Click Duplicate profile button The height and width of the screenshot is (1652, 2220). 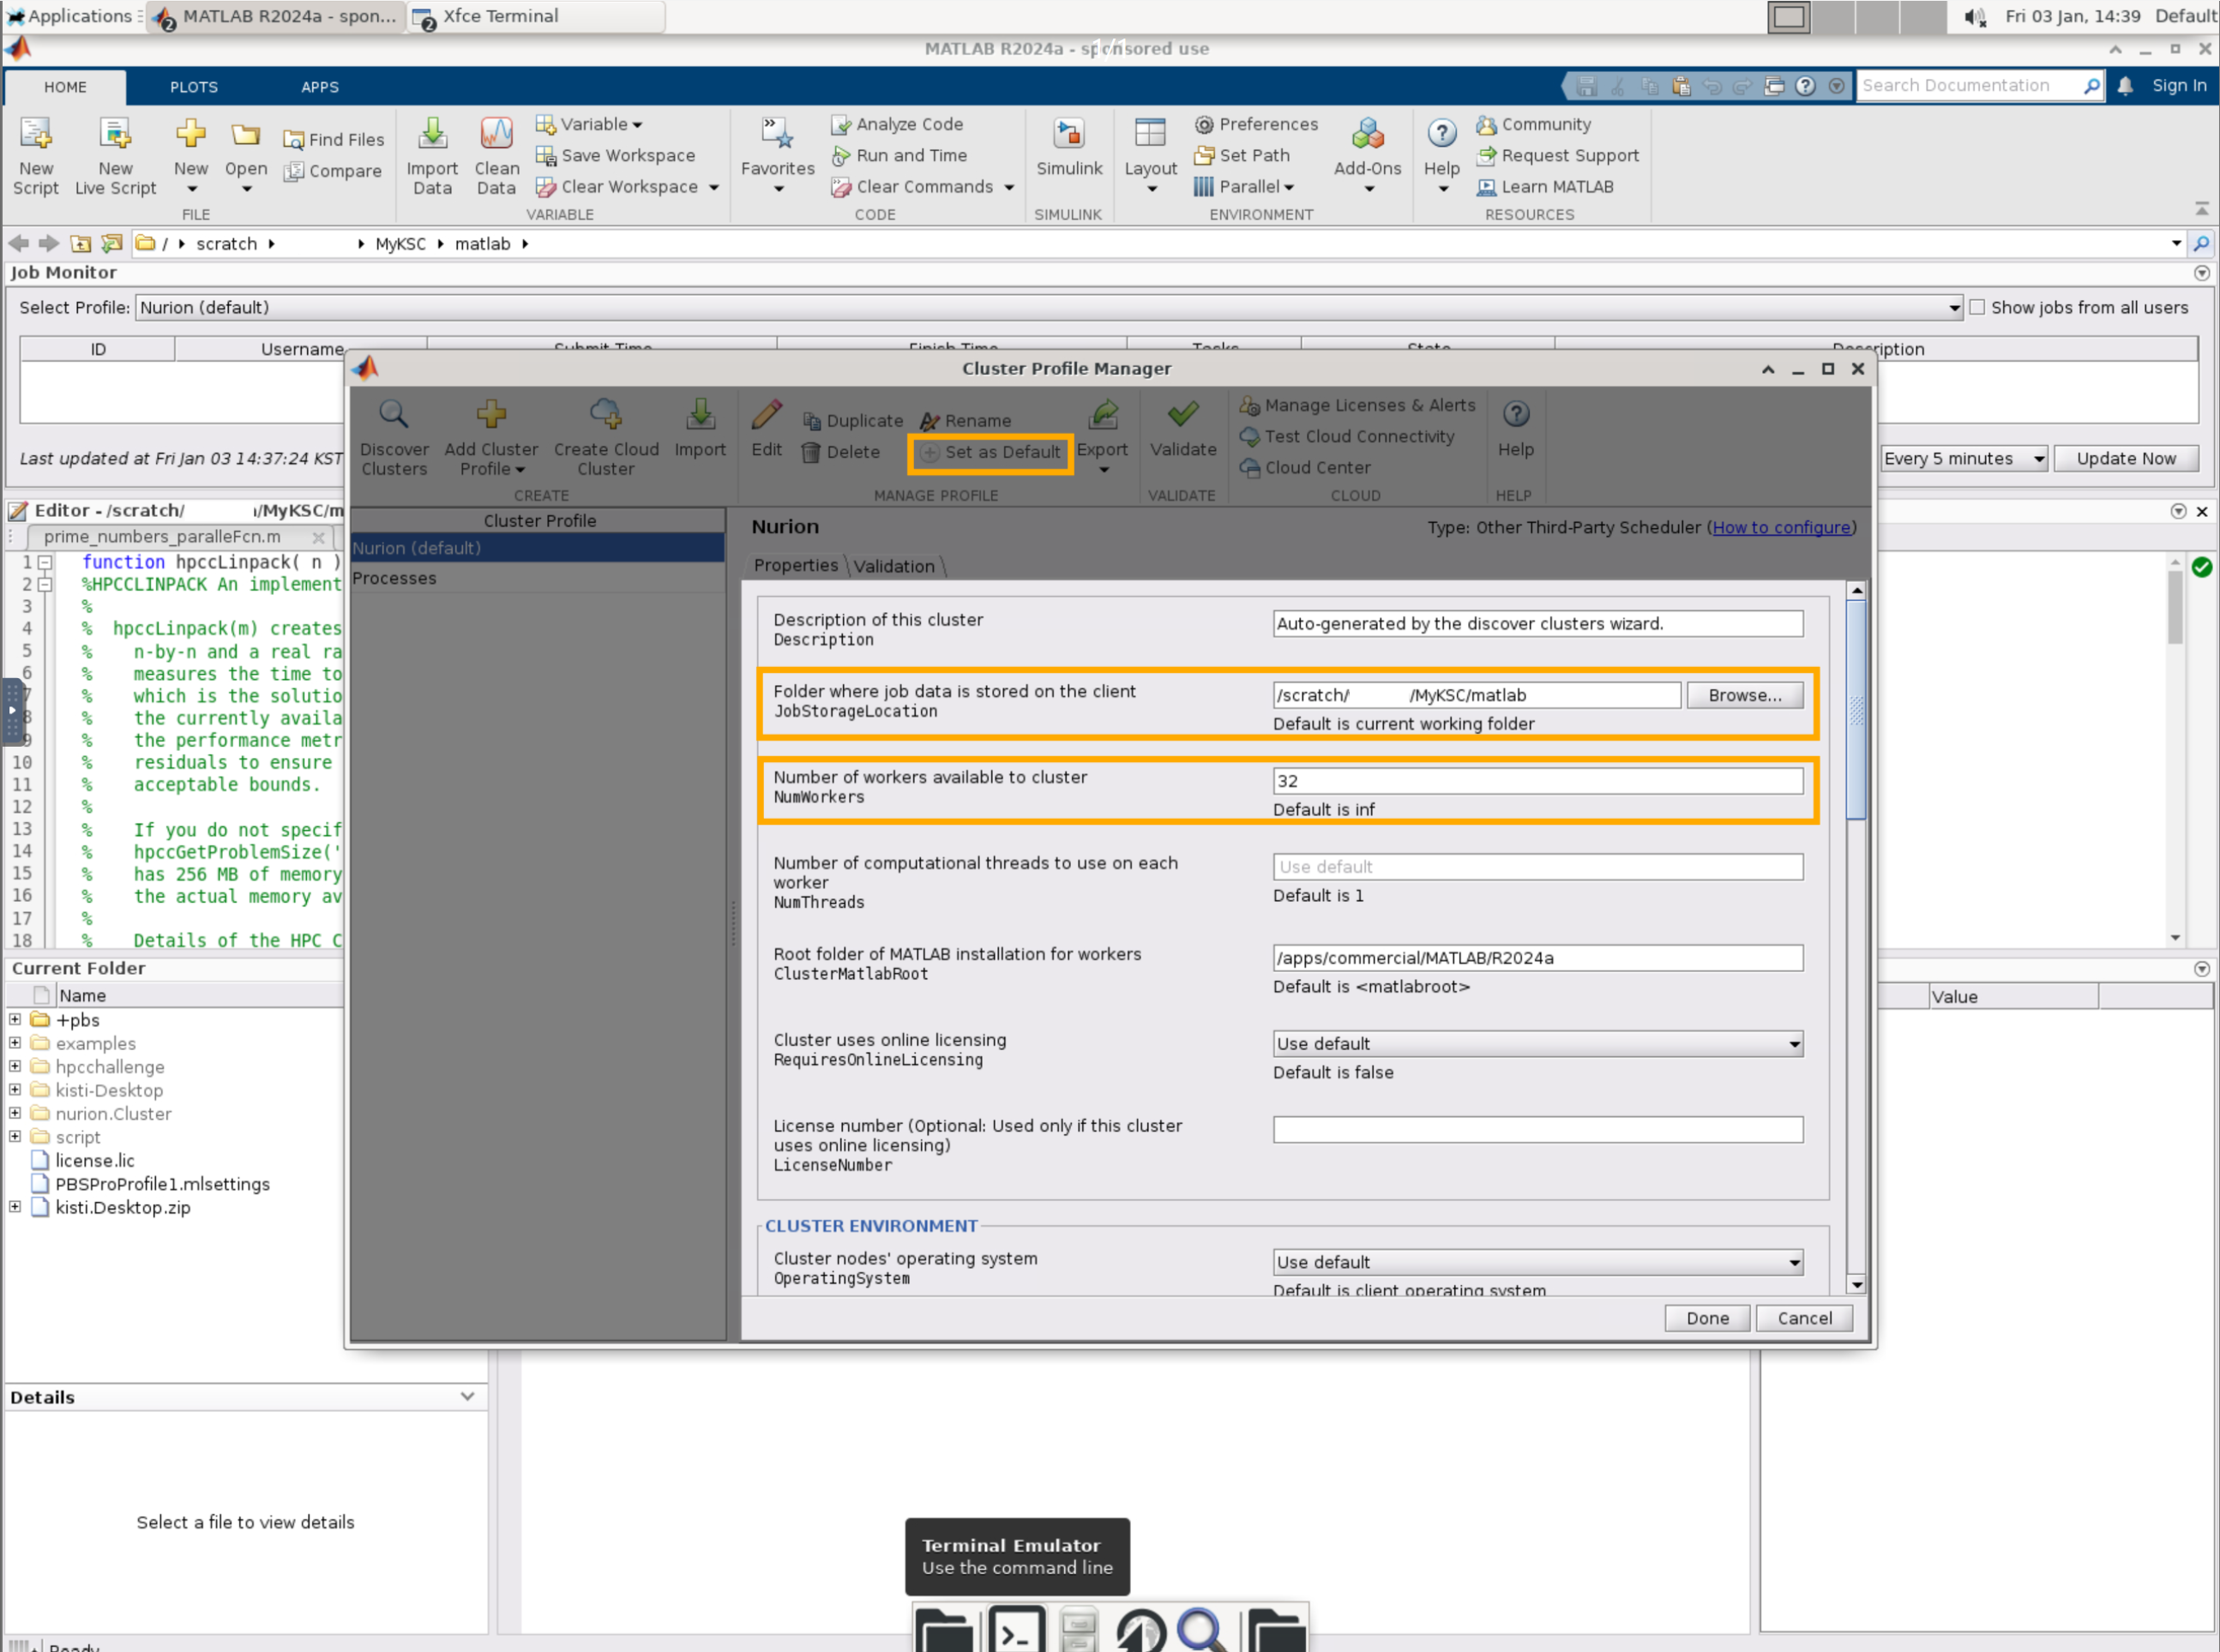[x=853, y=421]
